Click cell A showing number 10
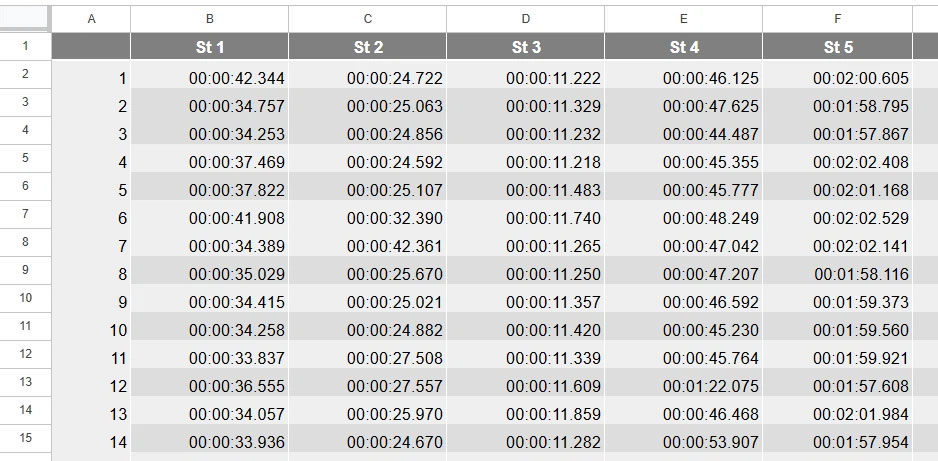938x461 pixels. point(118,330)
